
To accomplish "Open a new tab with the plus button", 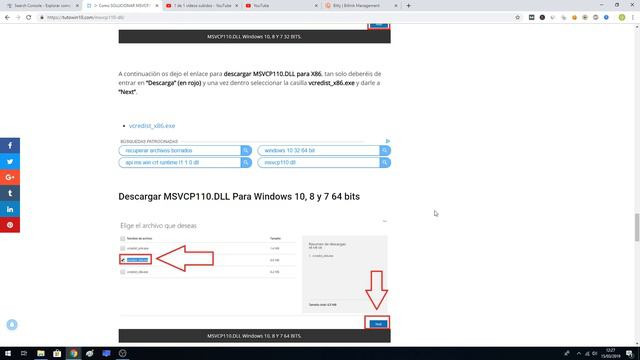I will tap(408, 6).
